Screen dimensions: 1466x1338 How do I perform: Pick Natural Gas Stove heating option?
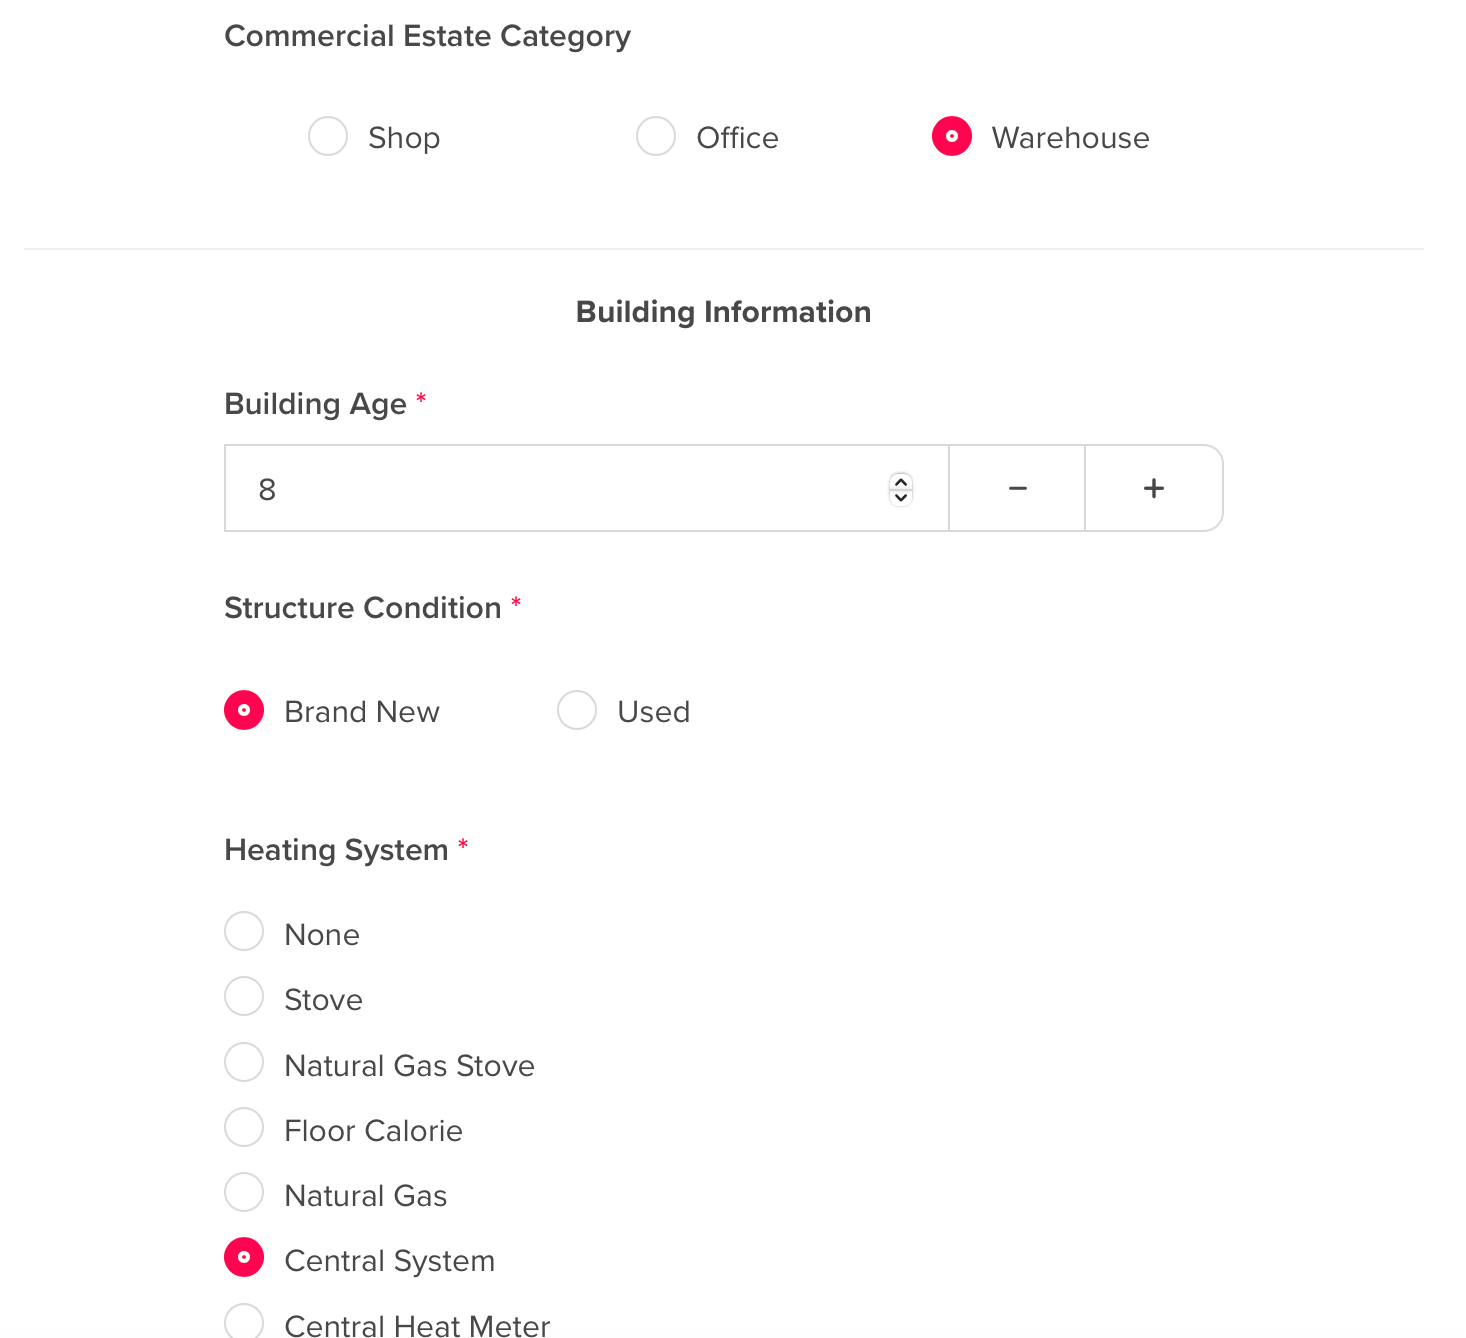[x=244, y=1062]
